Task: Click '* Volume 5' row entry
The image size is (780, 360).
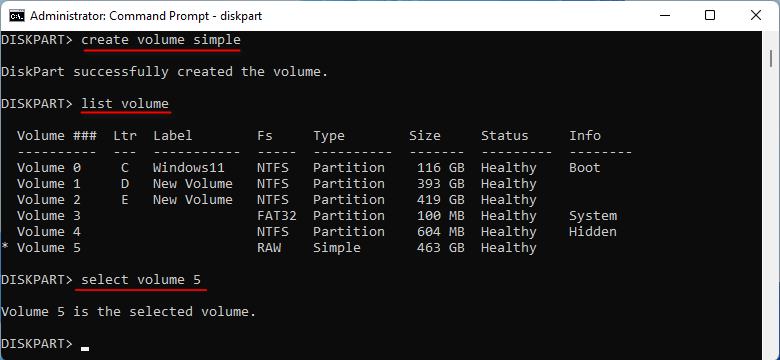Action: tap(41, 248)
